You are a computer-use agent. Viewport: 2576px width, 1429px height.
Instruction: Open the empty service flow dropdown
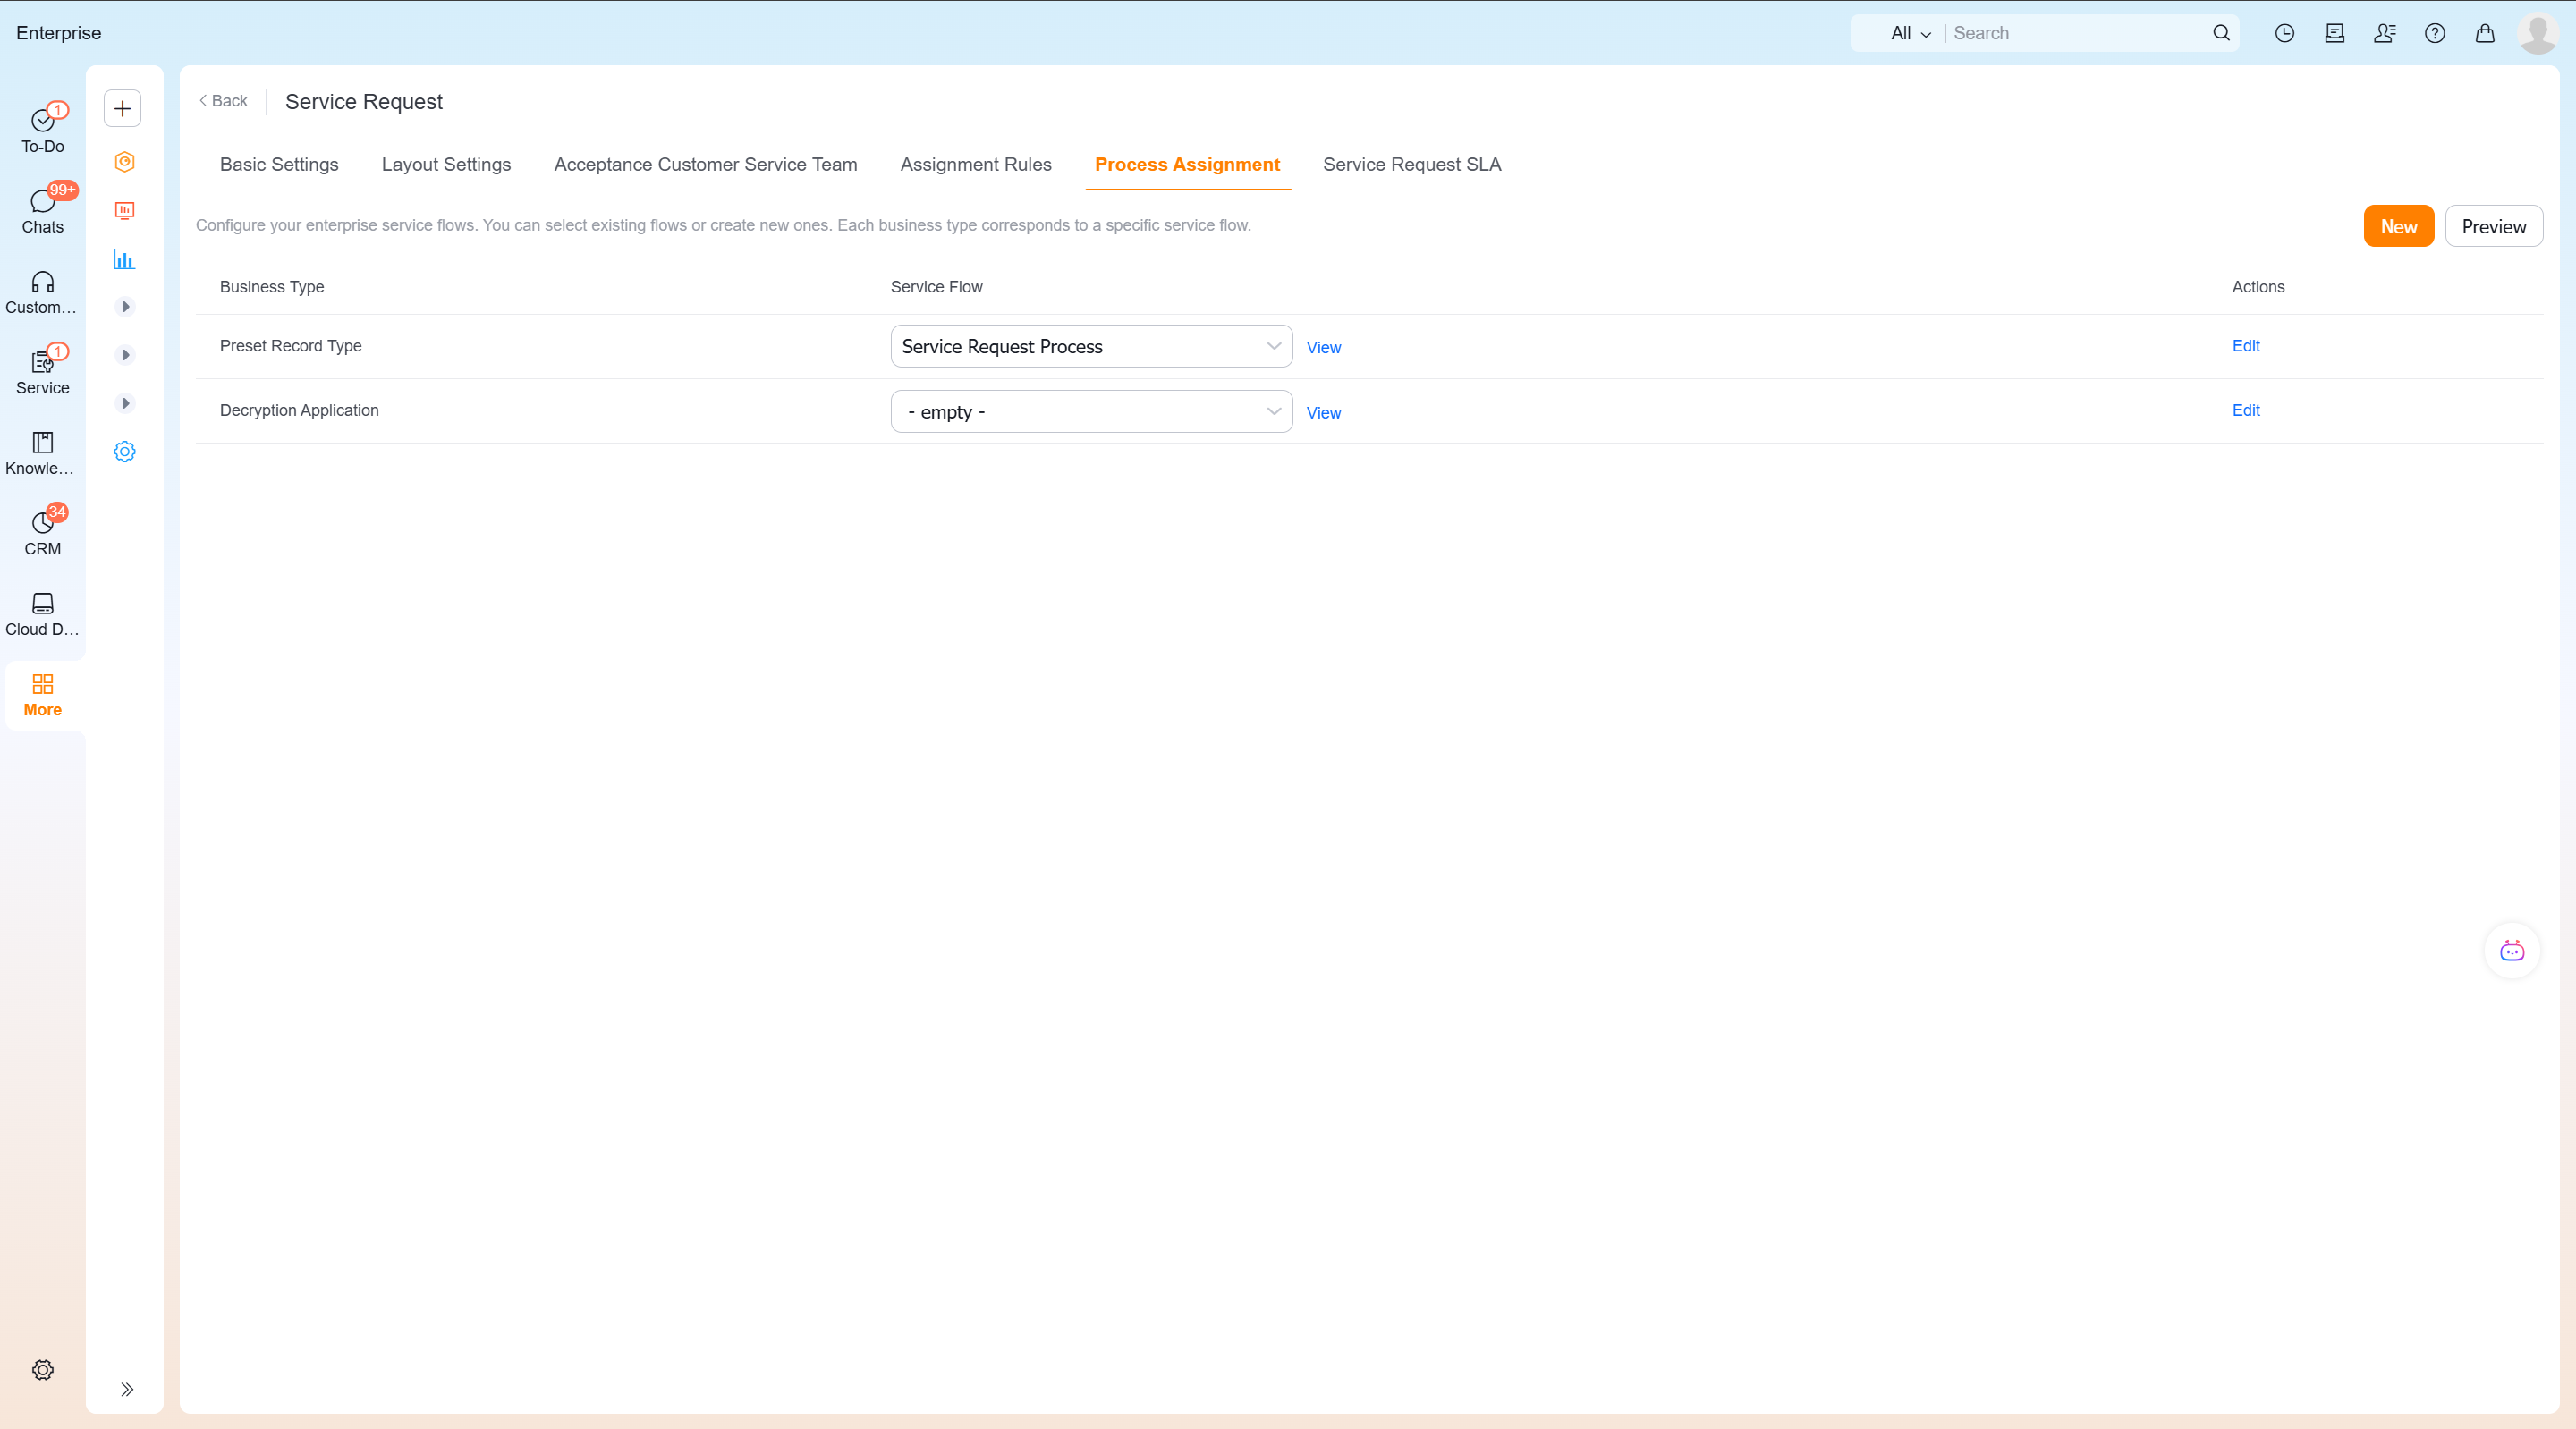[1091, 411]
